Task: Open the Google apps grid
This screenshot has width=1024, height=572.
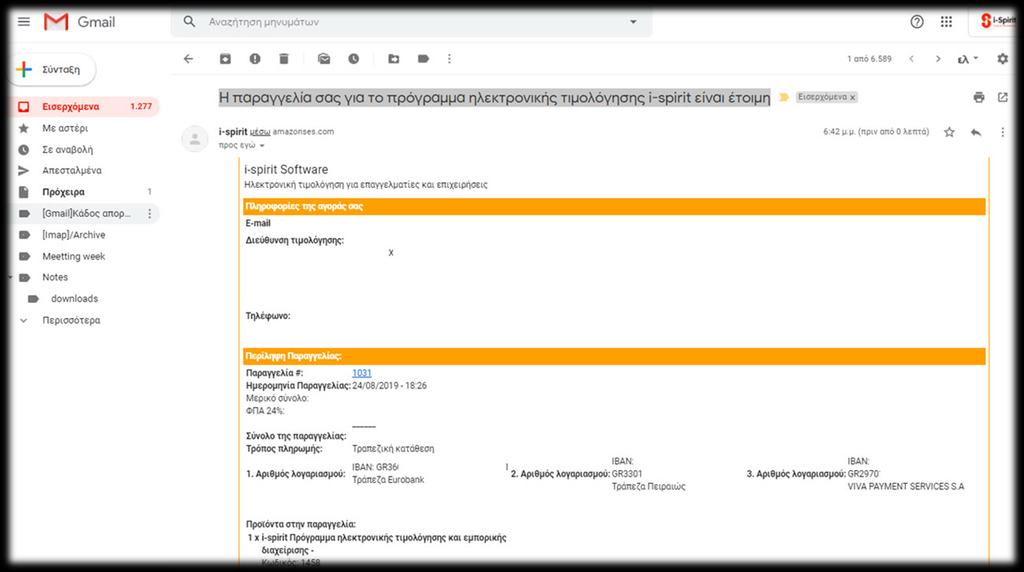Action: [x=946, y=22]
